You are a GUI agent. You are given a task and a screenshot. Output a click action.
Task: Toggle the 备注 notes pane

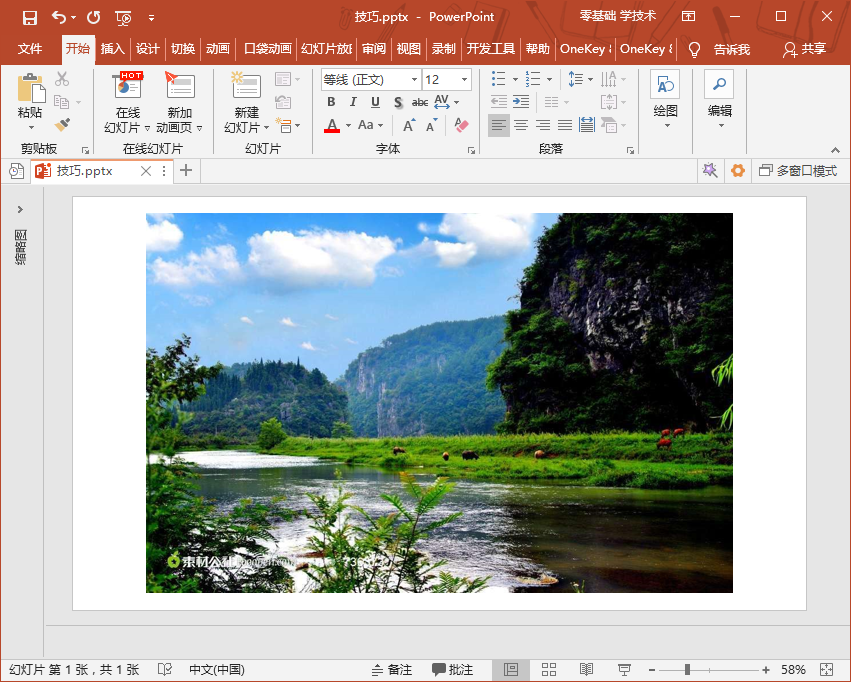coord(392,670)
